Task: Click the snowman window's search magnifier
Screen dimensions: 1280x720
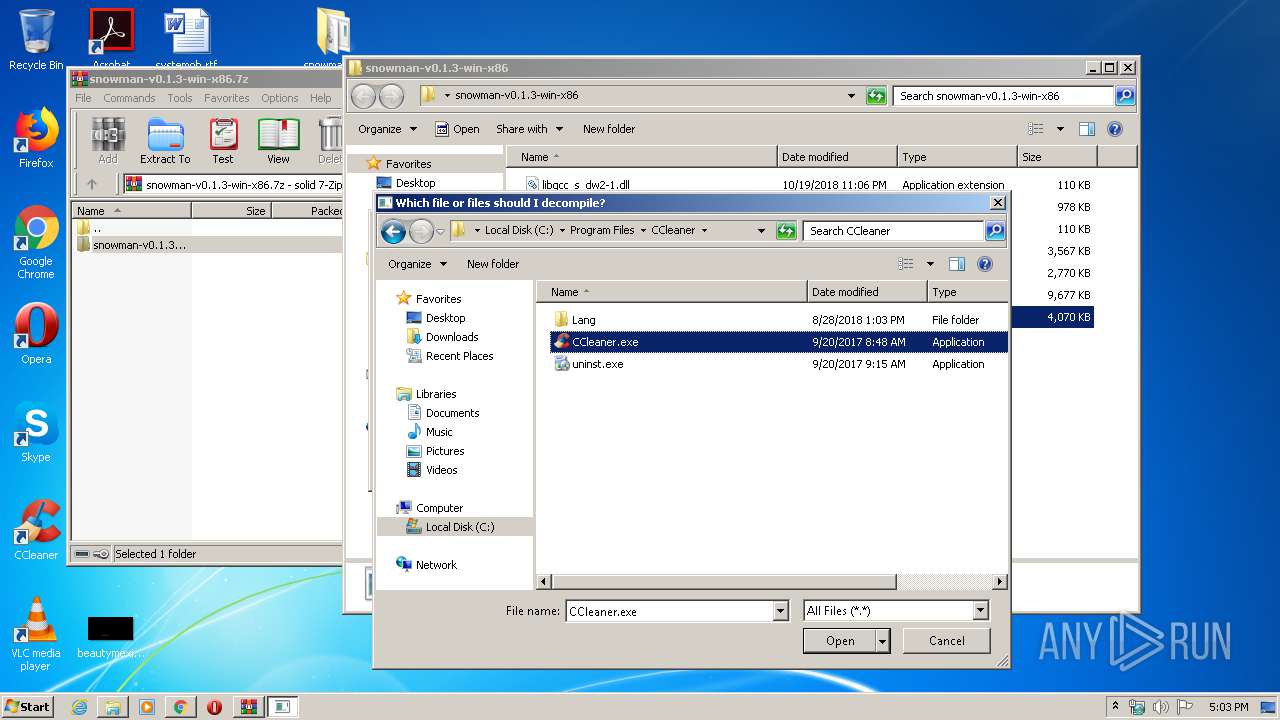Action: point(1125,96)
